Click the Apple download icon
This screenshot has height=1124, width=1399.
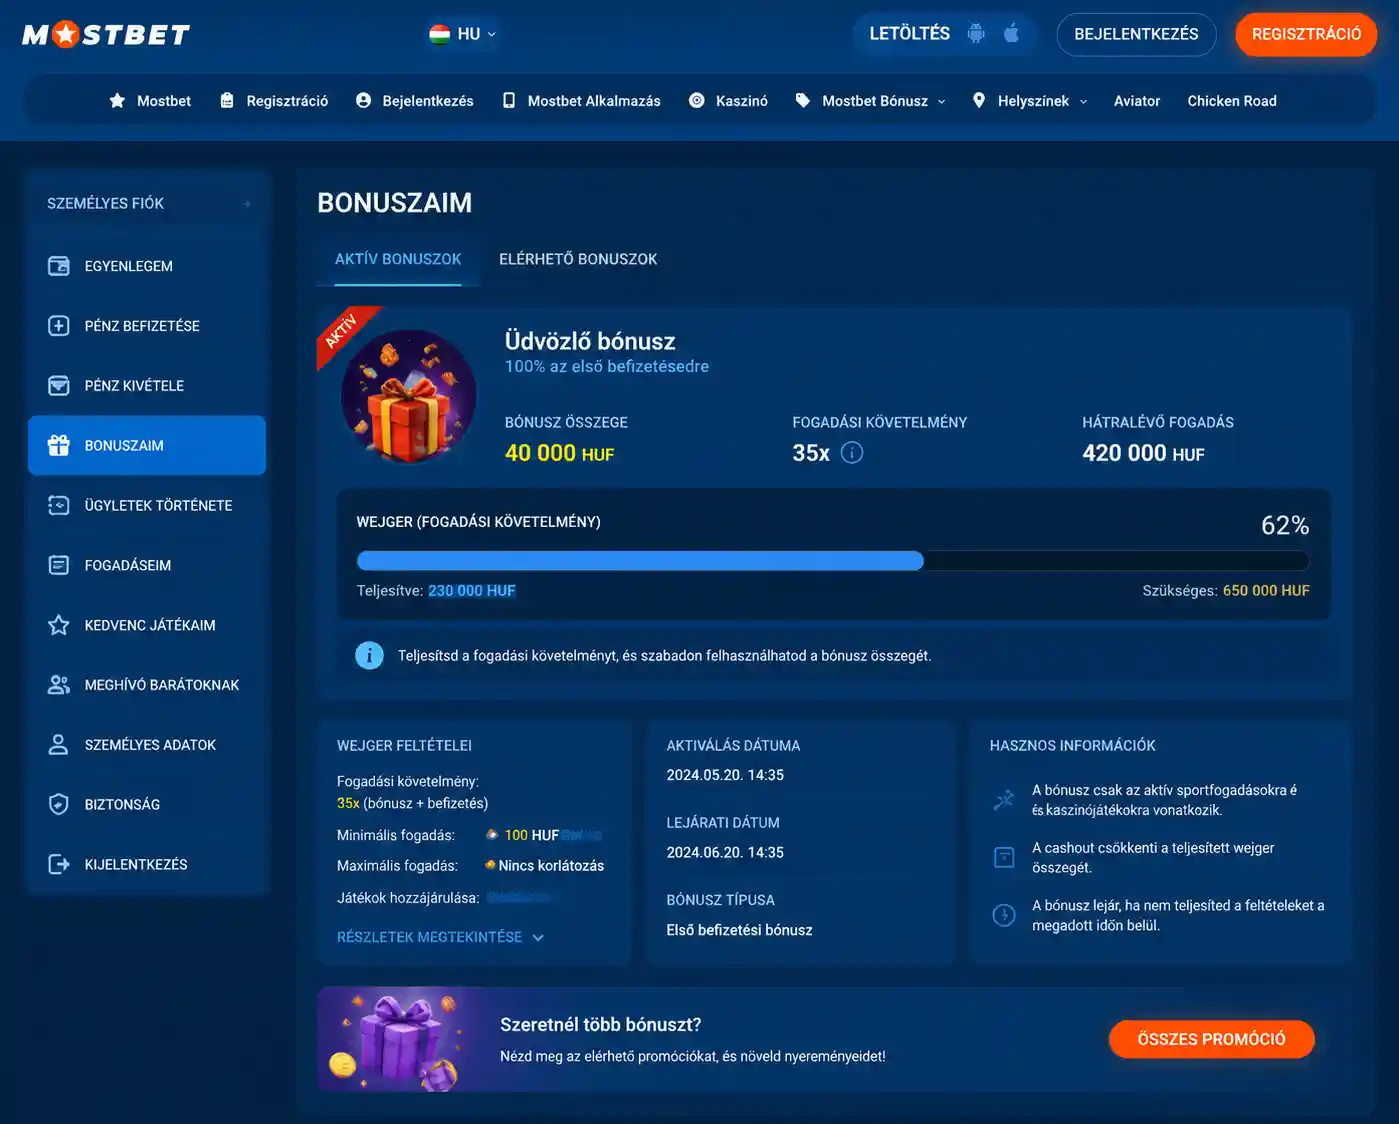point(1011,33)
